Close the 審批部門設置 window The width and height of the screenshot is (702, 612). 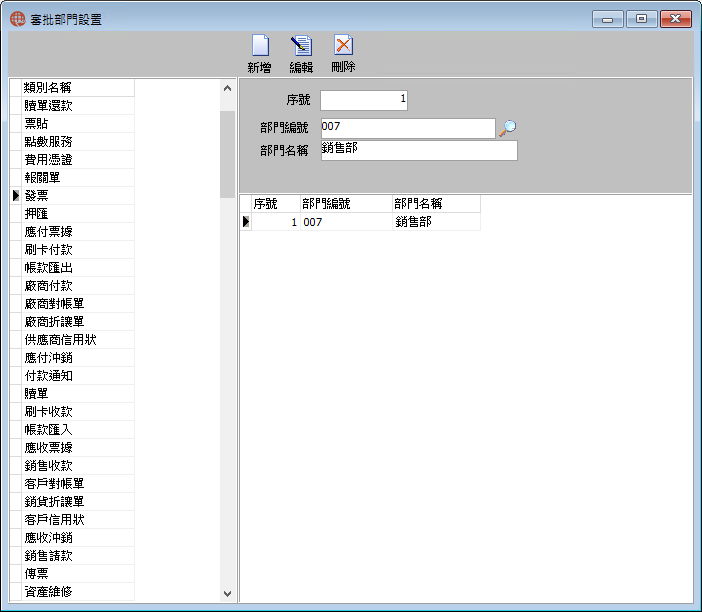[x=676, y=19]
